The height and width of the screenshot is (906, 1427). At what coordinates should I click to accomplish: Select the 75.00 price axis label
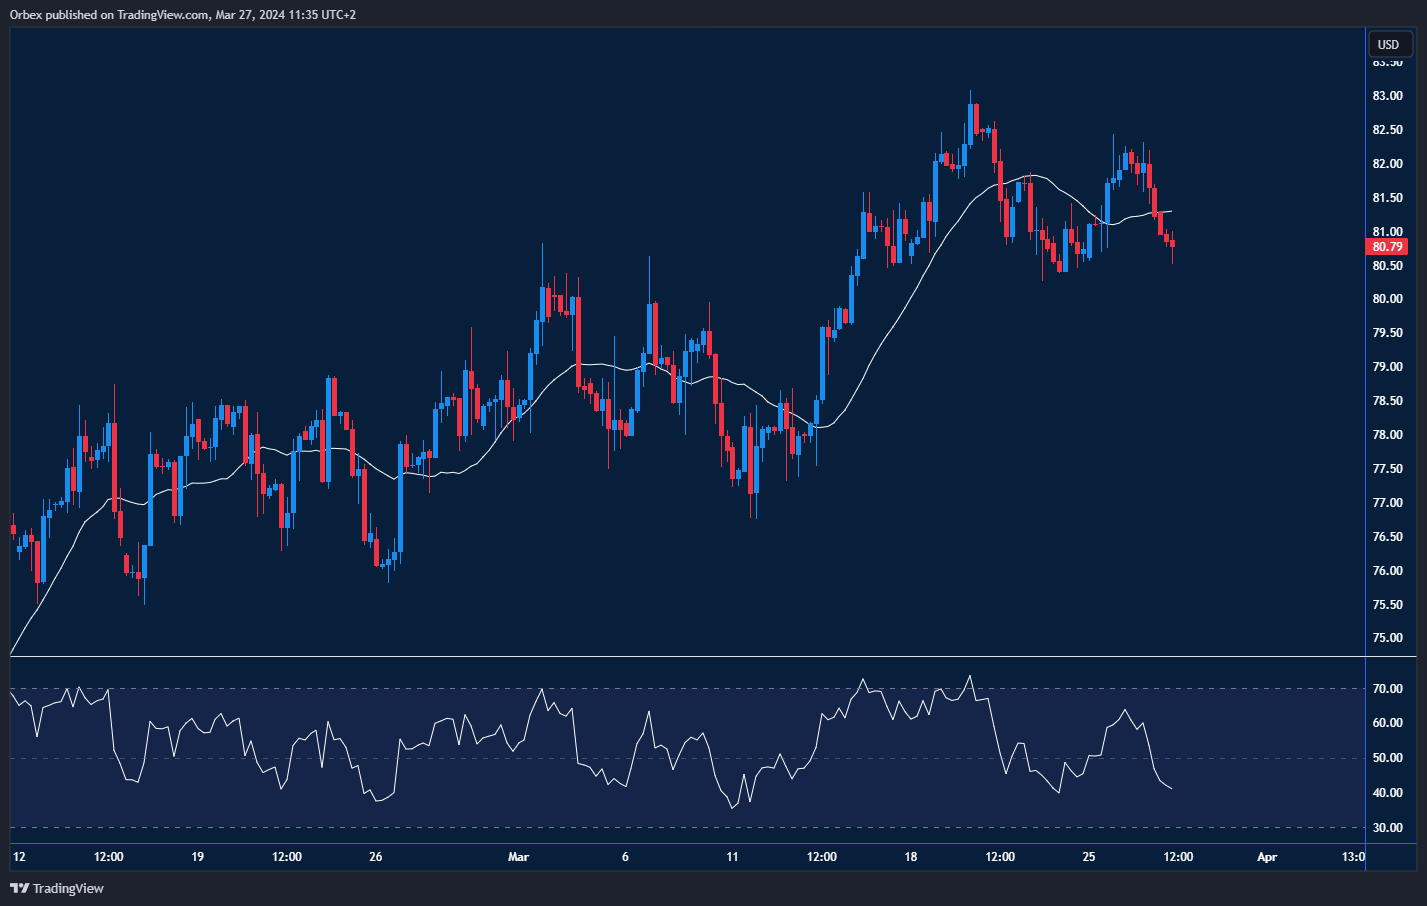tap(1387, 638)
